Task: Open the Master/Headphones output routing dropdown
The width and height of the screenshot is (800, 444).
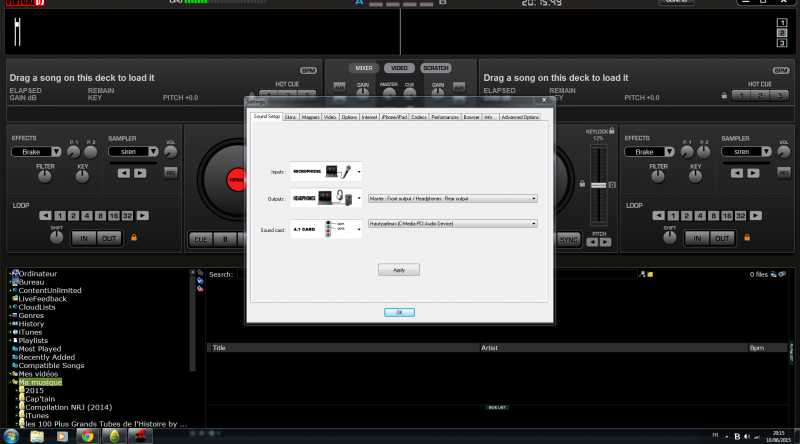Action: click(x=453, y=199)
